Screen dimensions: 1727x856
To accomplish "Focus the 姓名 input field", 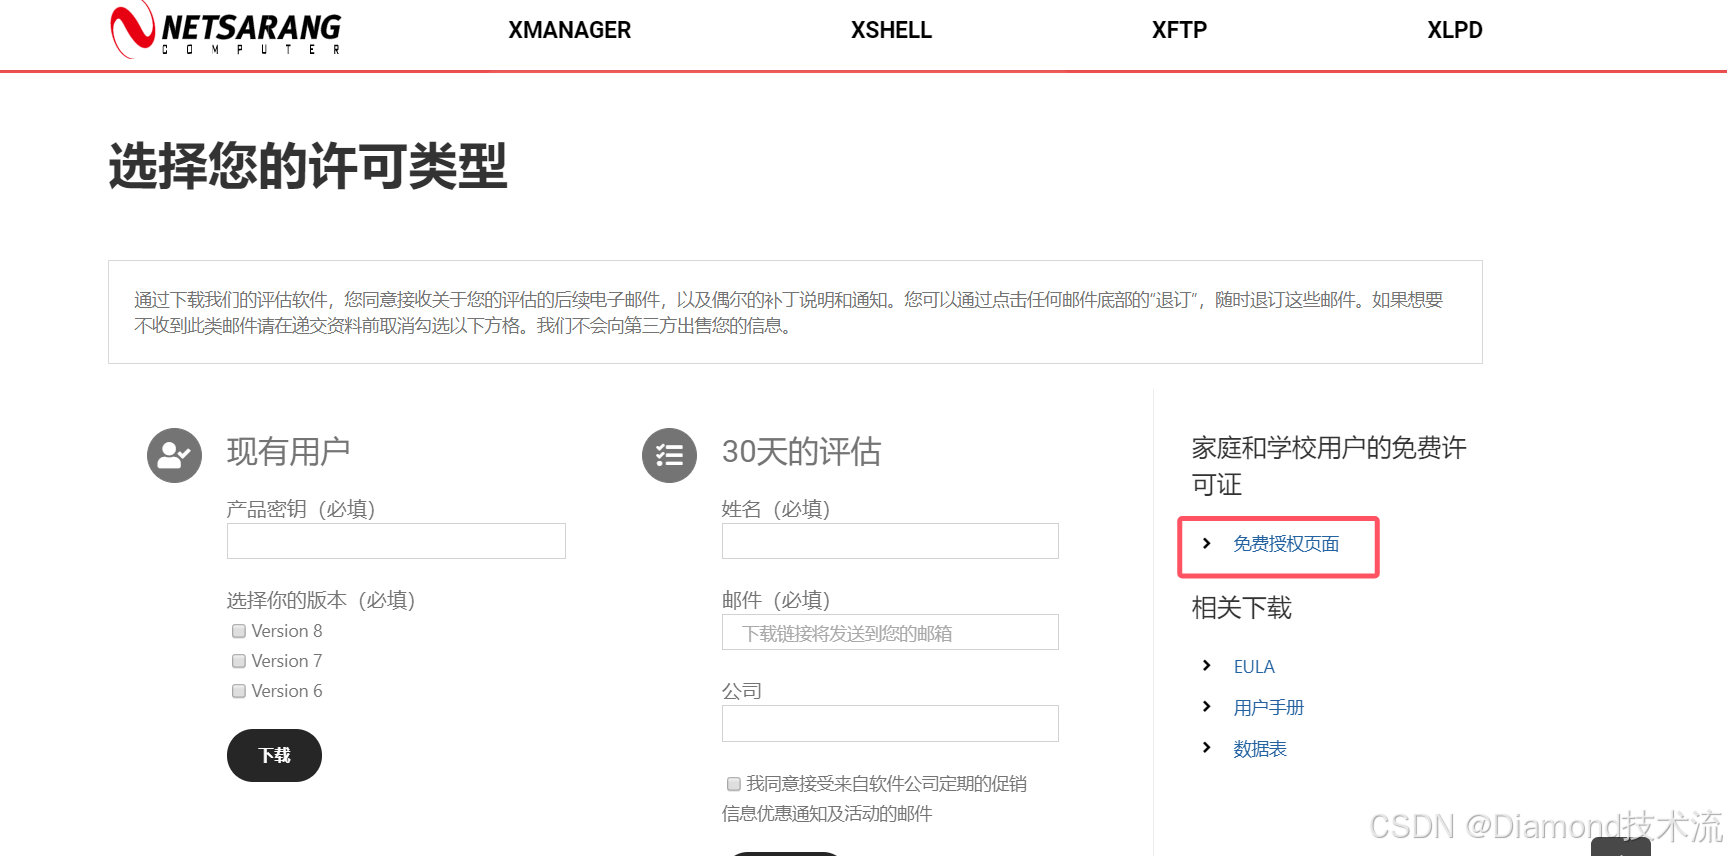I will coord(890,541).
